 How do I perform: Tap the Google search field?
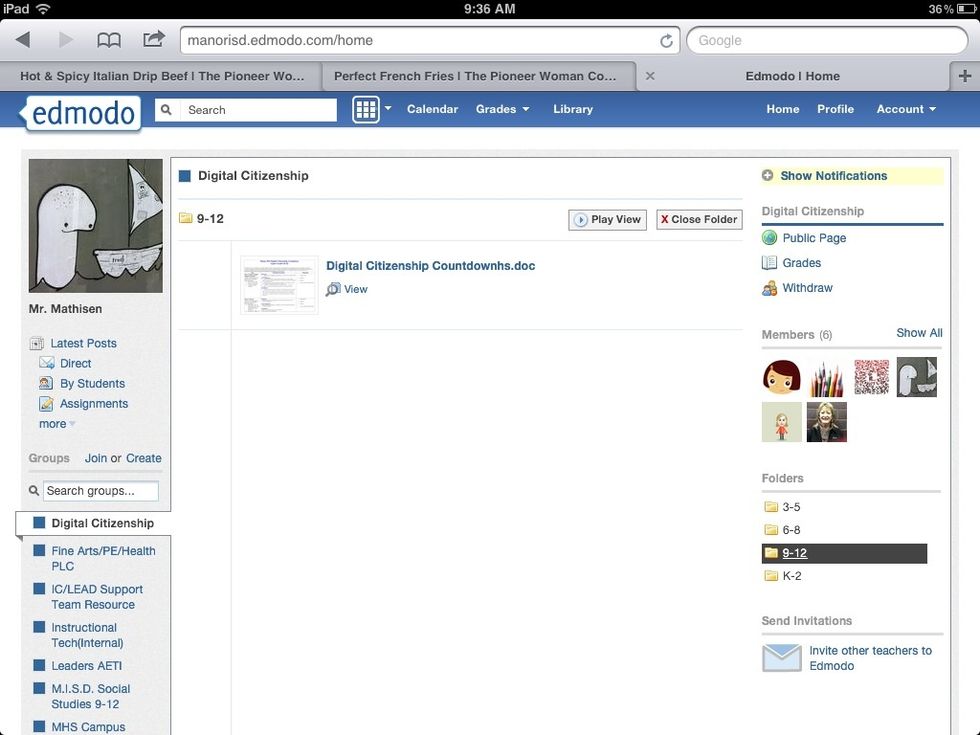point(827,41)
